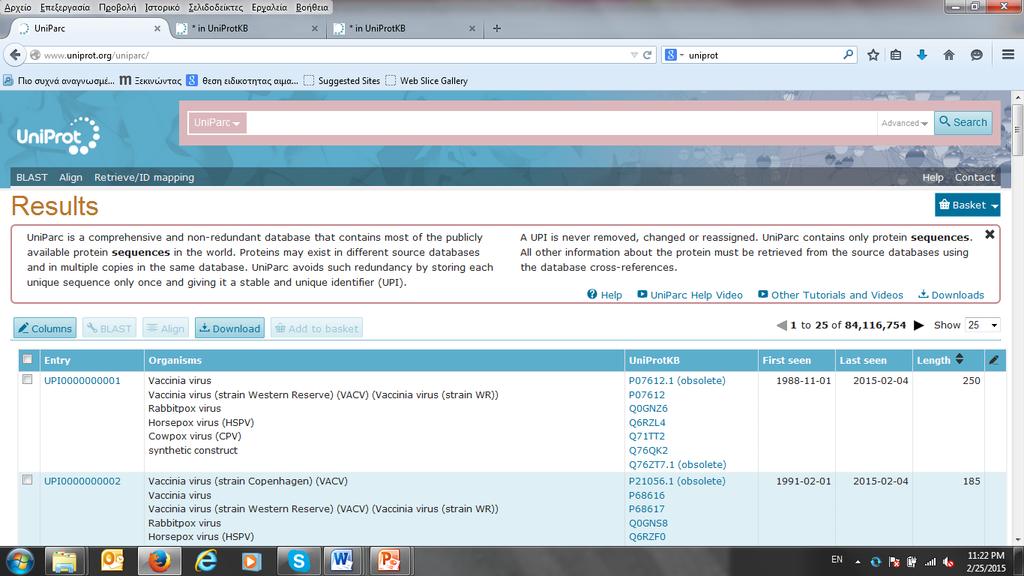Go to next results page arrow
Screen dimensions: 1024x576
(919, 325)
